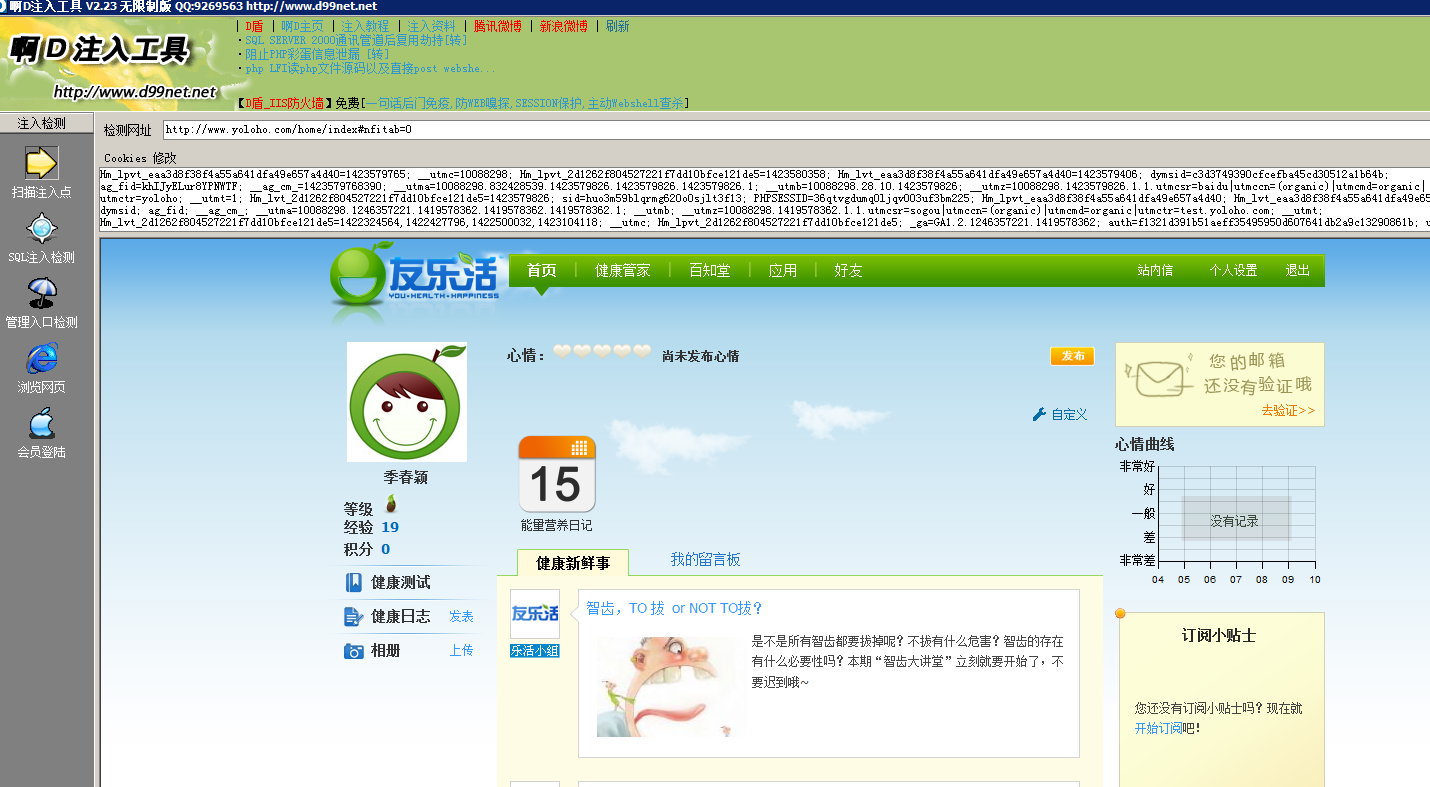The image size is (1430, 787).
Task: Open the 能量营养日记 calendar icon
Action: [x=556, y=474]
